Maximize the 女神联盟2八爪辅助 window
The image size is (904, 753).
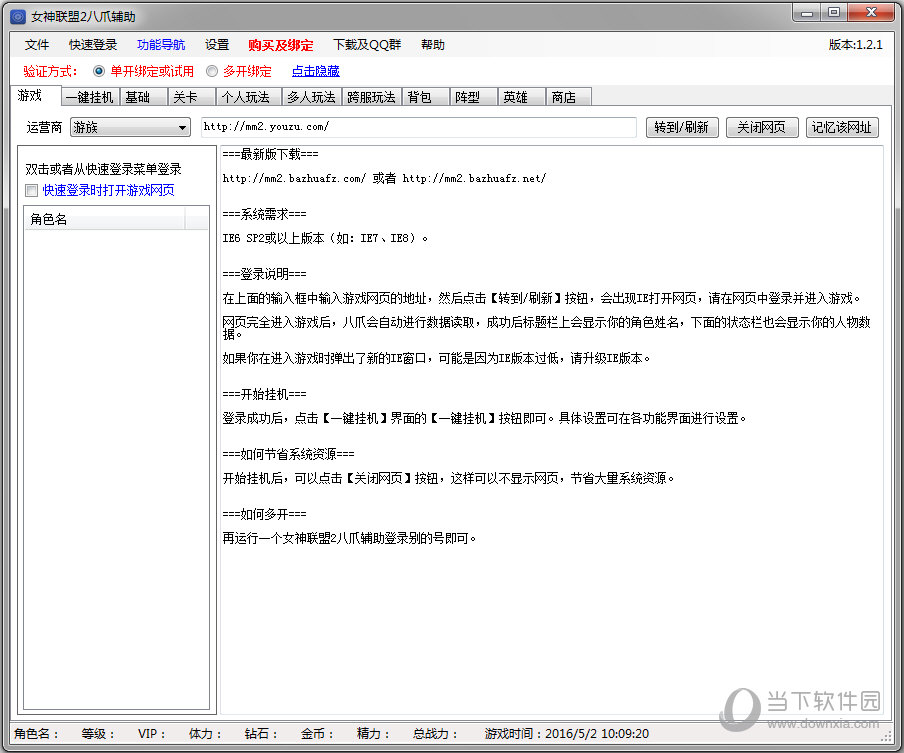(834, 13)
